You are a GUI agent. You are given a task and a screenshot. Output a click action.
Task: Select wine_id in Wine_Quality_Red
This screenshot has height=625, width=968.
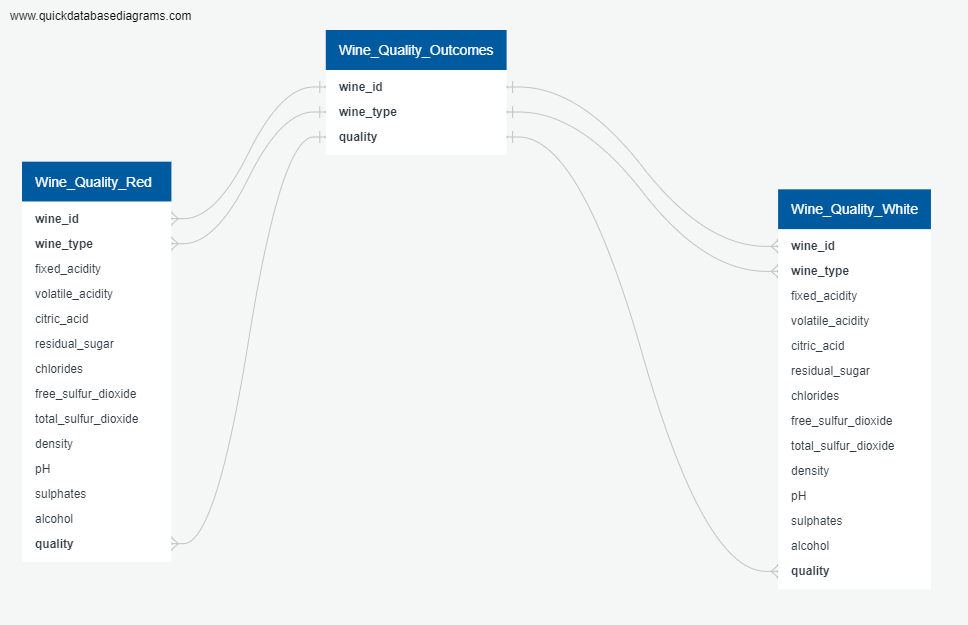point(57,218)
